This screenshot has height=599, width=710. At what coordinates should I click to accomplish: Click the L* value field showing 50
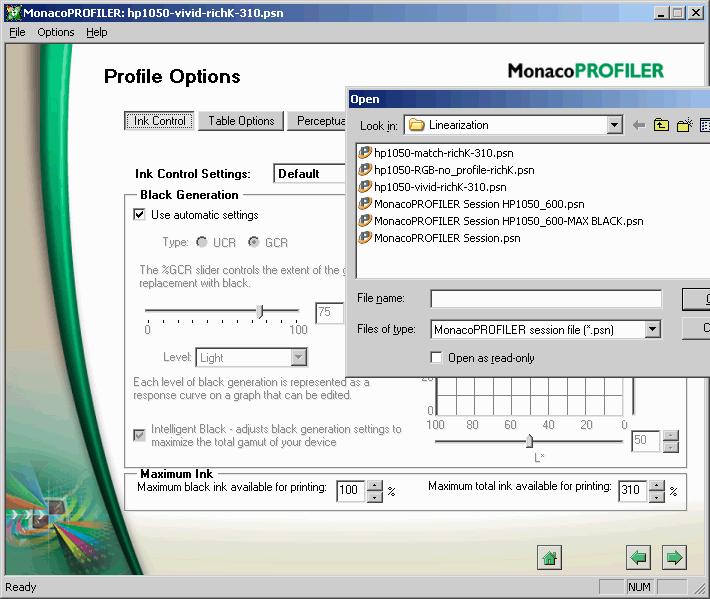pos(646,440)
